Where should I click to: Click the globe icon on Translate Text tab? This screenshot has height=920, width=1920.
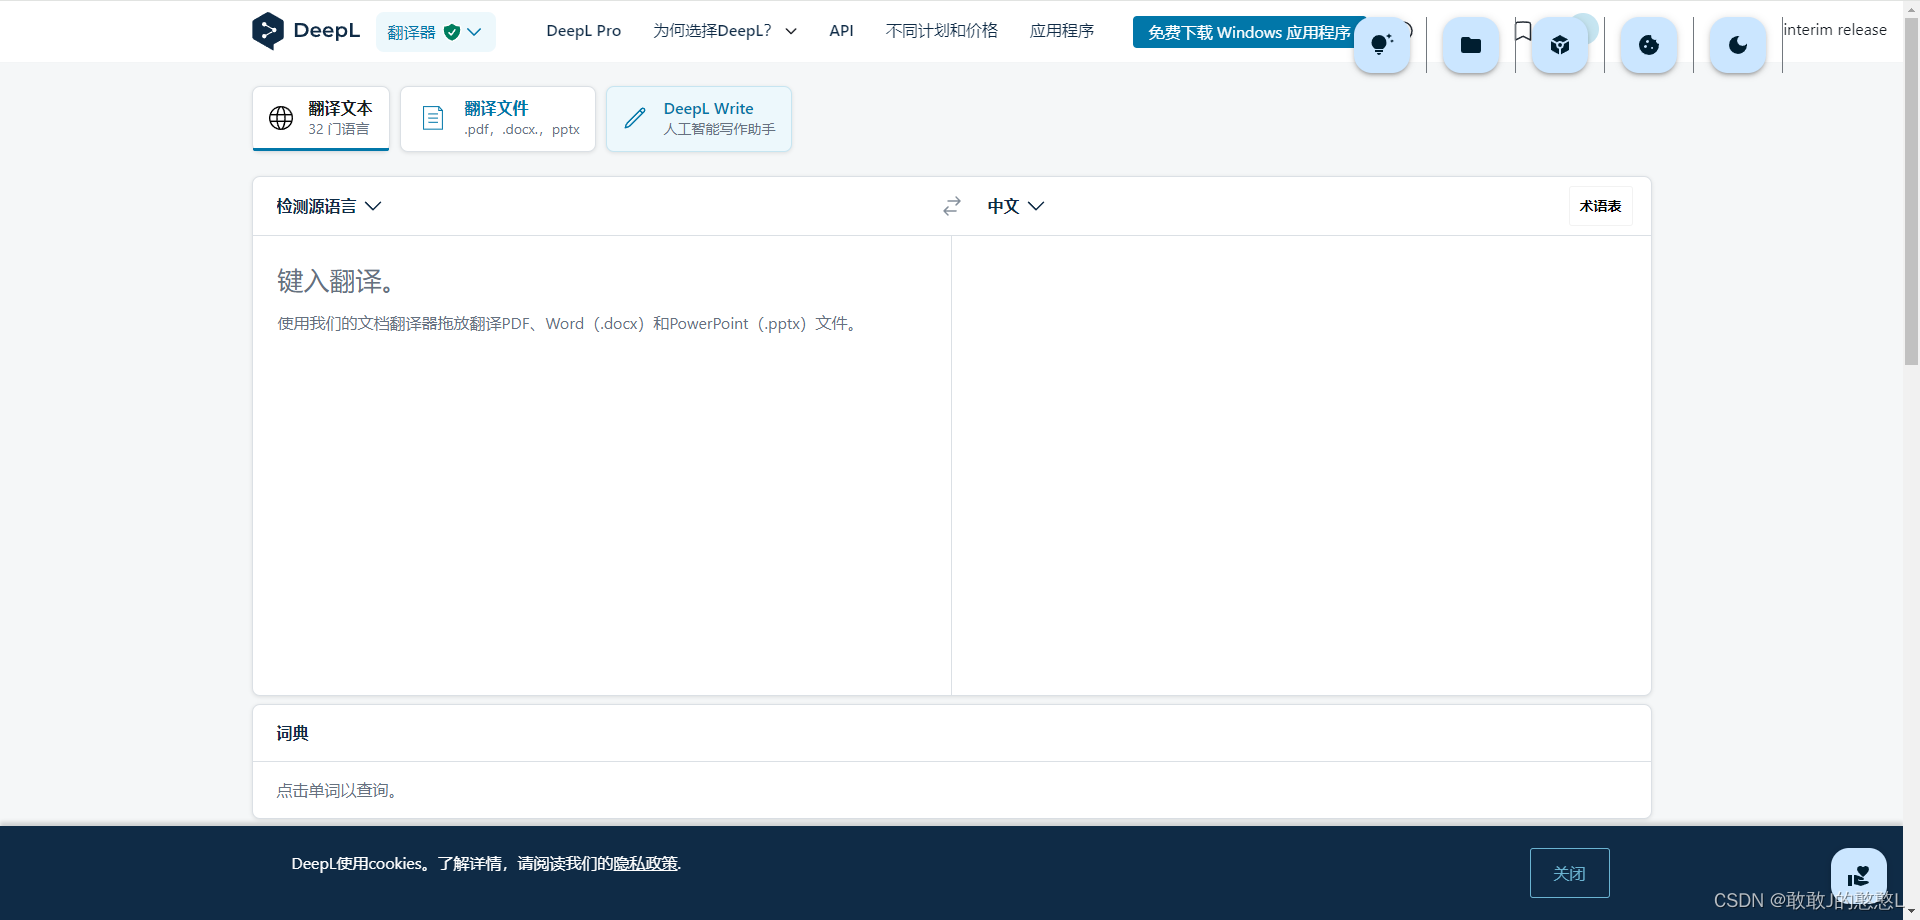click(281, 118)
